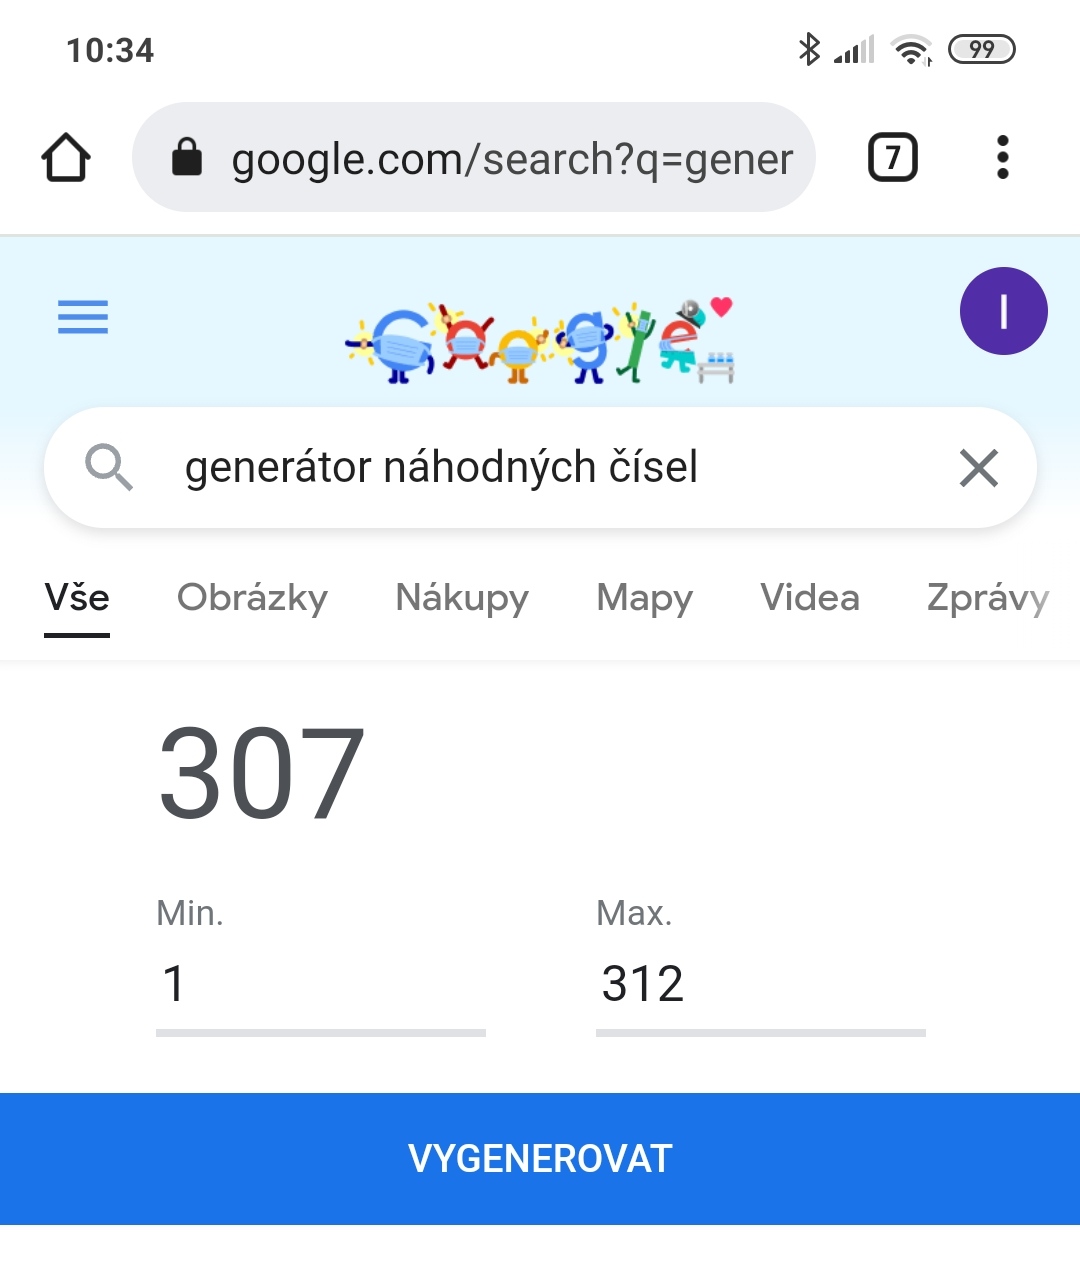Tap the Google Doodle logo
This screenshot has width=1080, height=1268.
[540, 342]
